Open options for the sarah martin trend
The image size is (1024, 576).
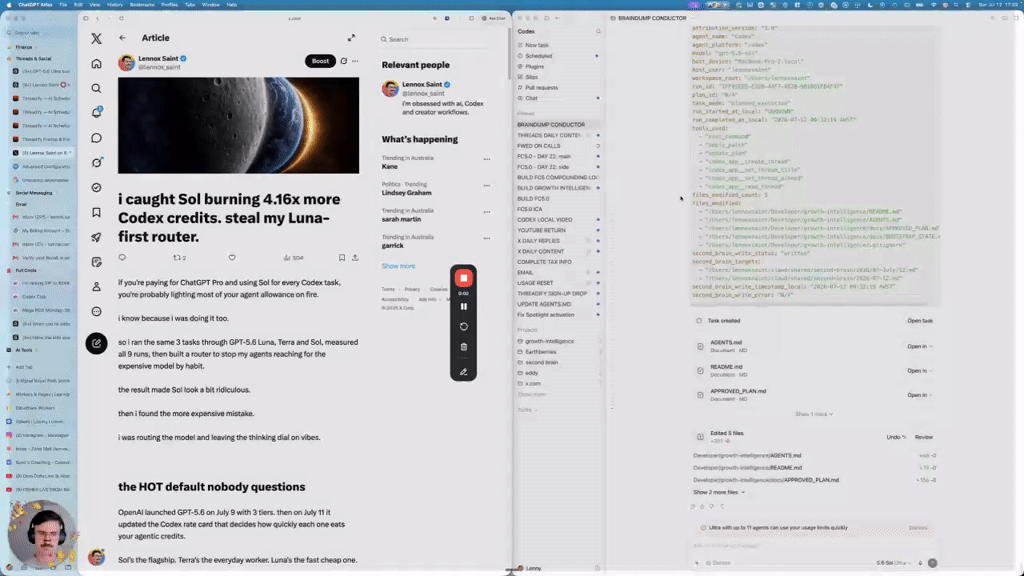(487, 212)
